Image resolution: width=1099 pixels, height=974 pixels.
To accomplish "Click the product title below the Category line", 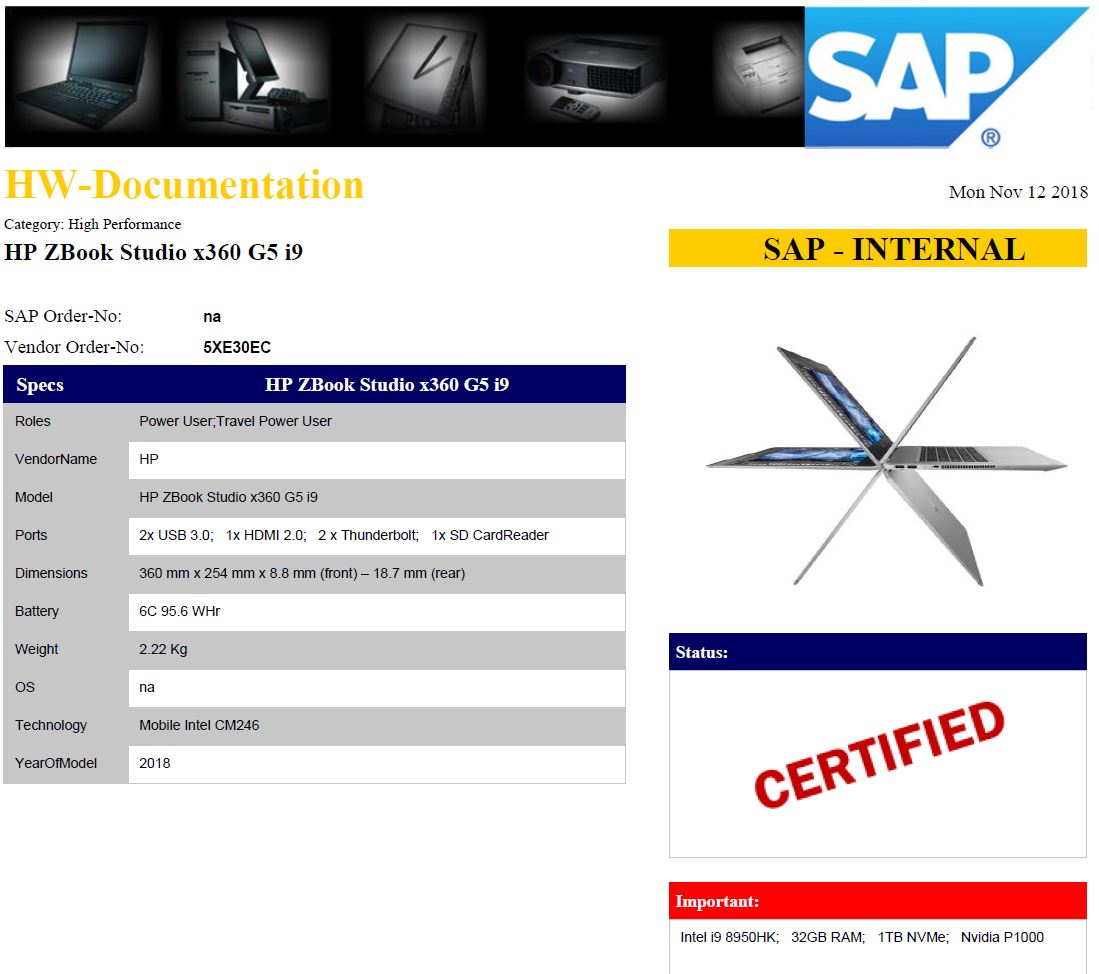I will click(x=153, y=252).
